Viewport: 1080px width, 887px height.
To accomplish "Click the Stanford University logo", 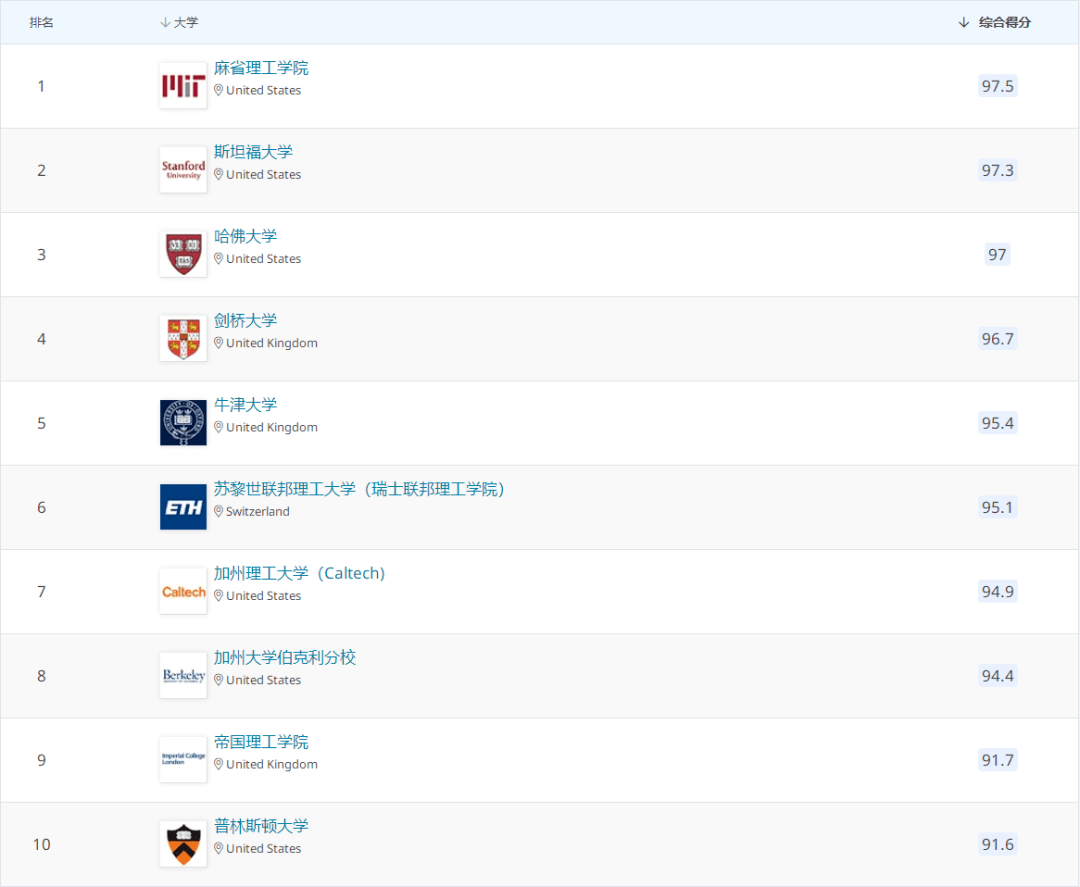I will (x=183, y=169).
